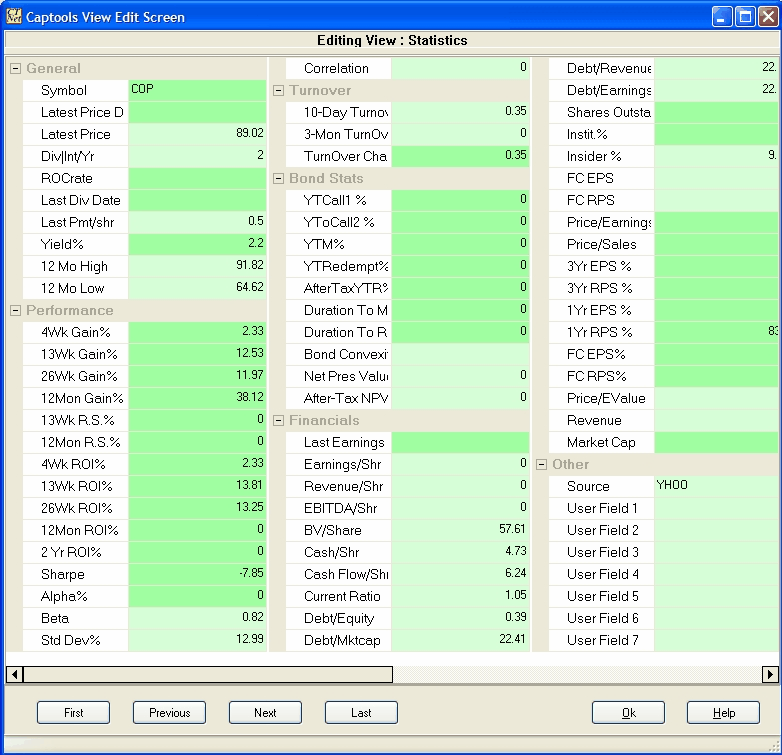
Task: Collapse the Turnover group
Action: click(278, 91)
